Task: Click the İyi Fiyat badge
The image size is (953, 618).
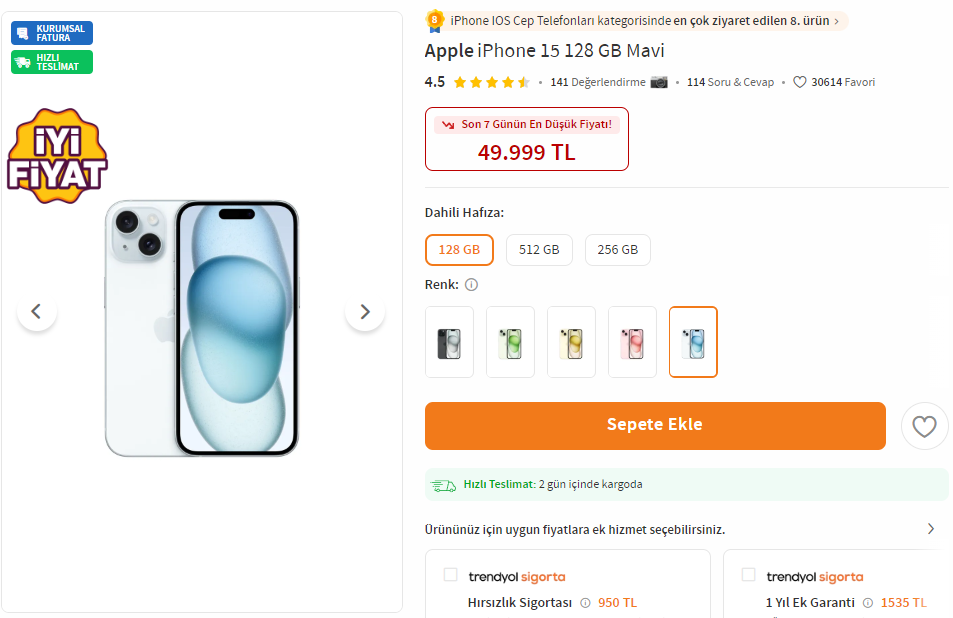Action: pos(56,157)
